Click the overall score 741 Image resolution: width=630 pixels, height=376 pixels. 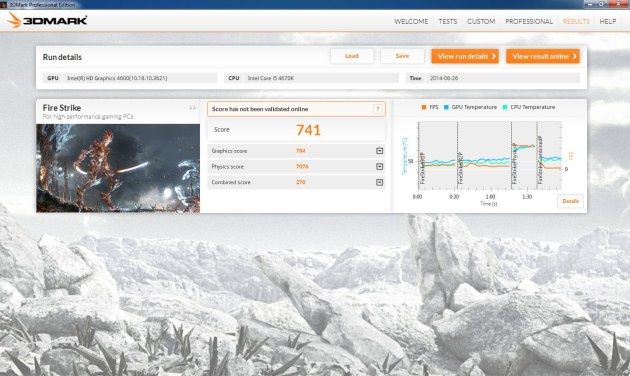coord(308,130)
